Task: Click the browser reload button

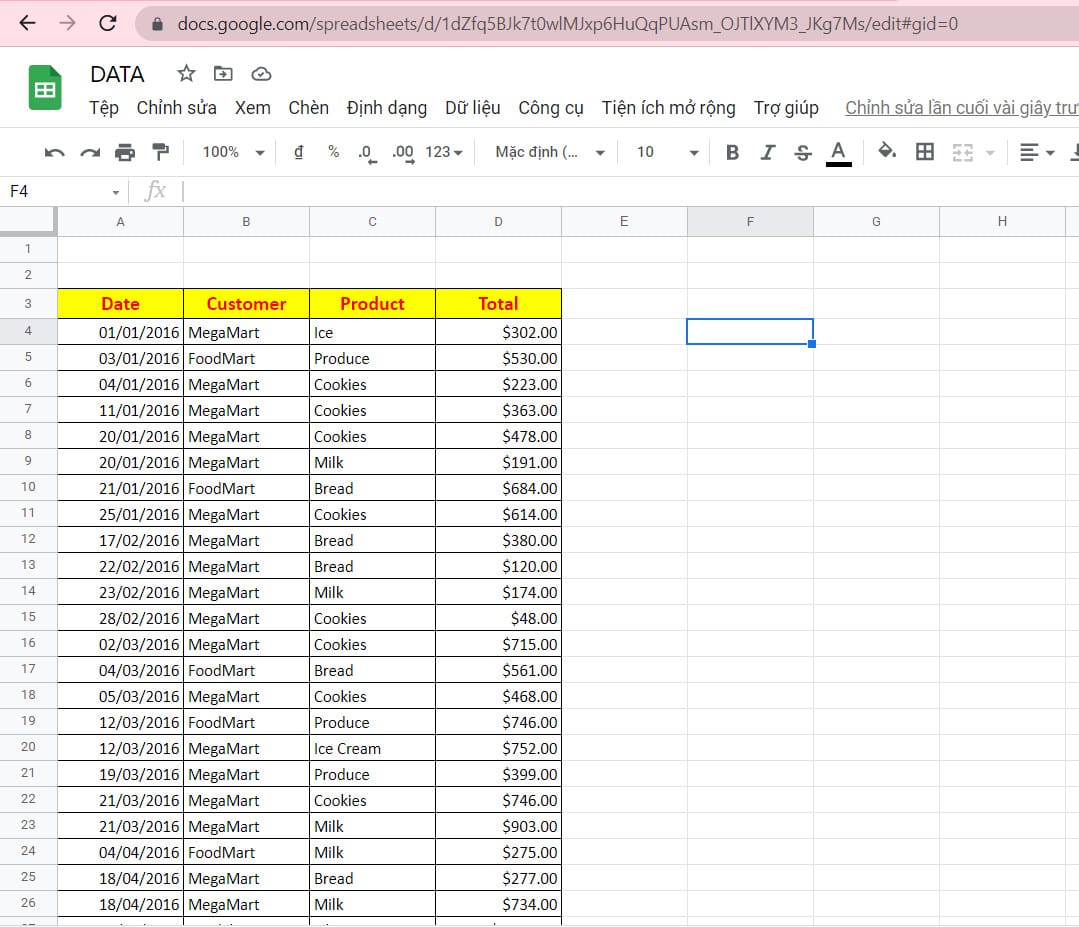Action: (x=108, y=23)
